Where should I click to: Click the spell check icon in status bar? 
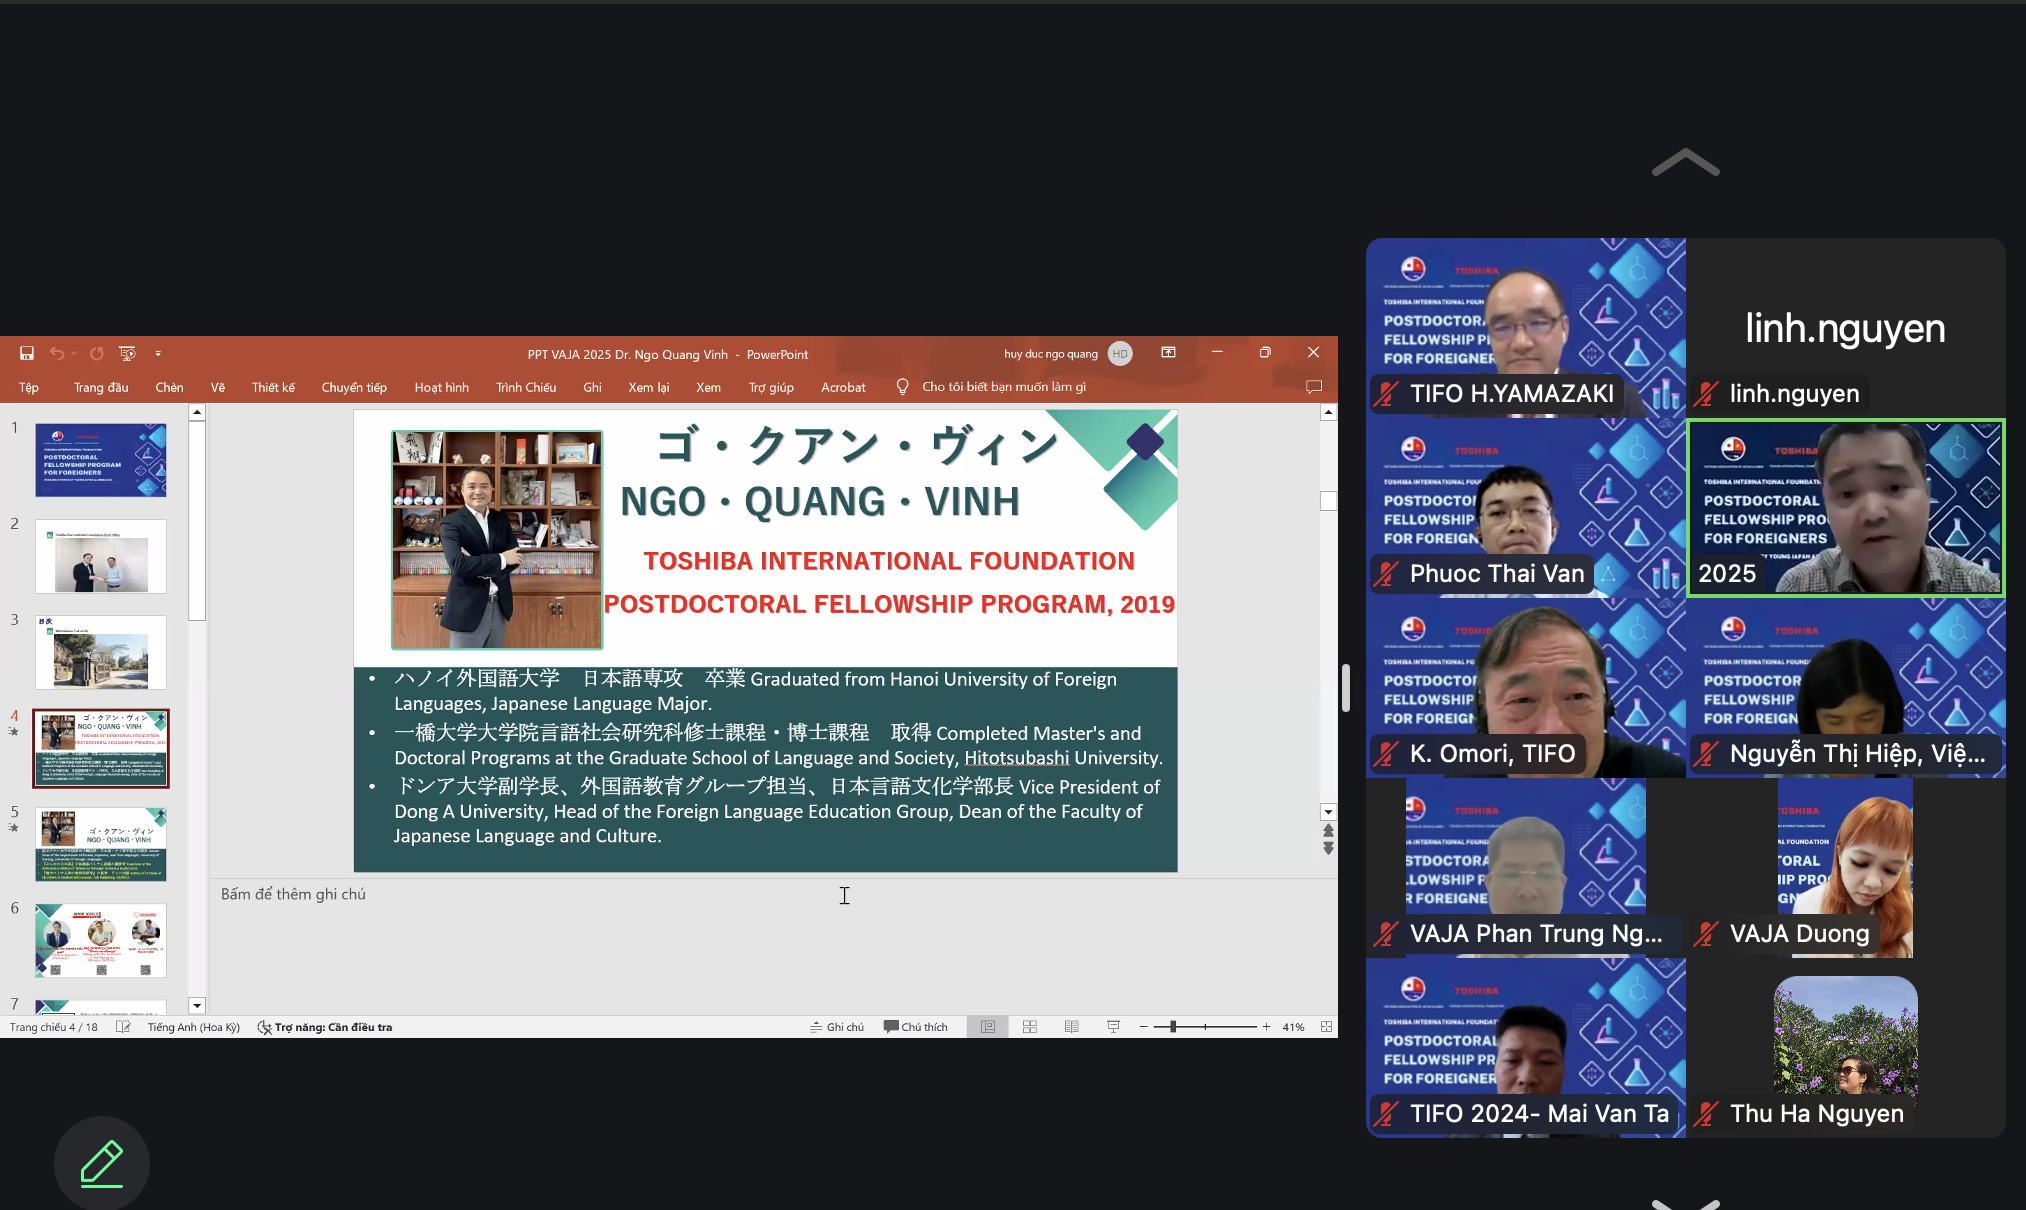click(x=123, y=1027)
